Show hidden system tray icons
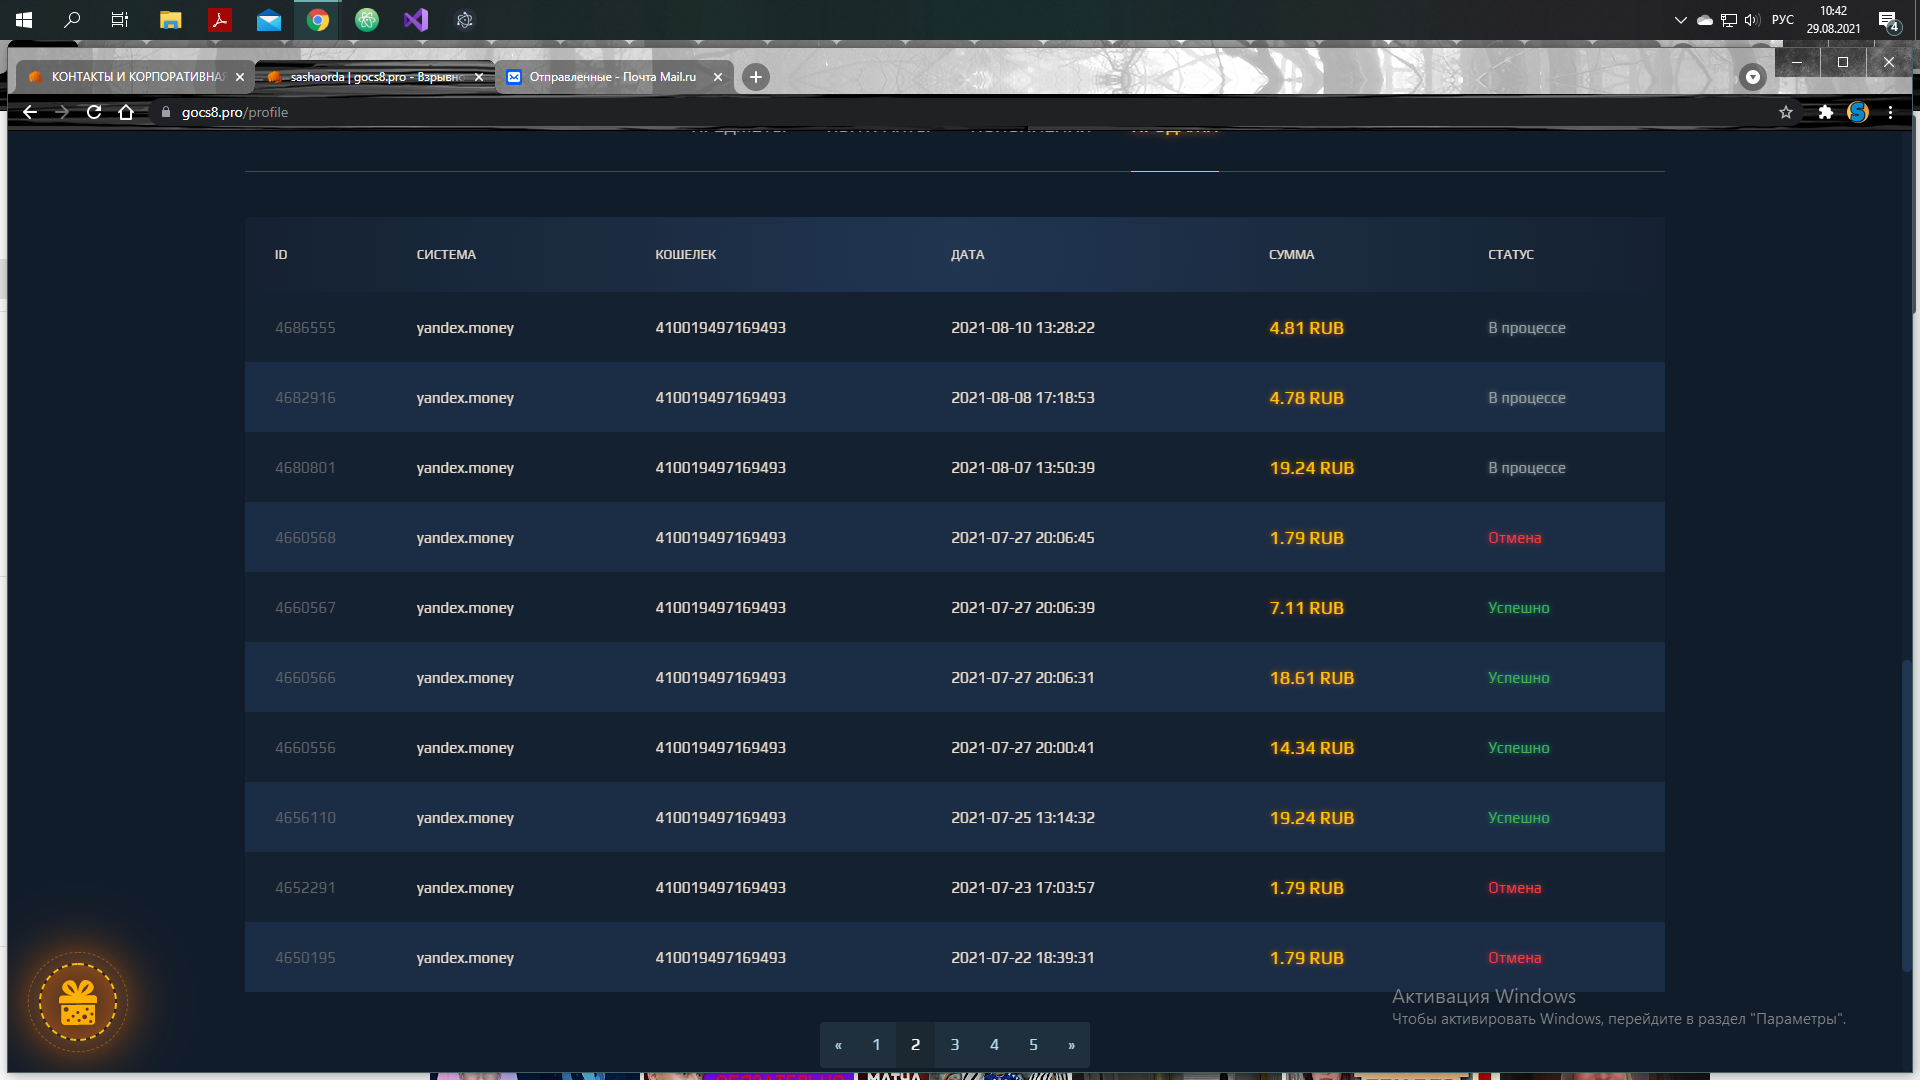Image resolution: width=1920 pixels, height=1080 pixels. [1680, 20]
